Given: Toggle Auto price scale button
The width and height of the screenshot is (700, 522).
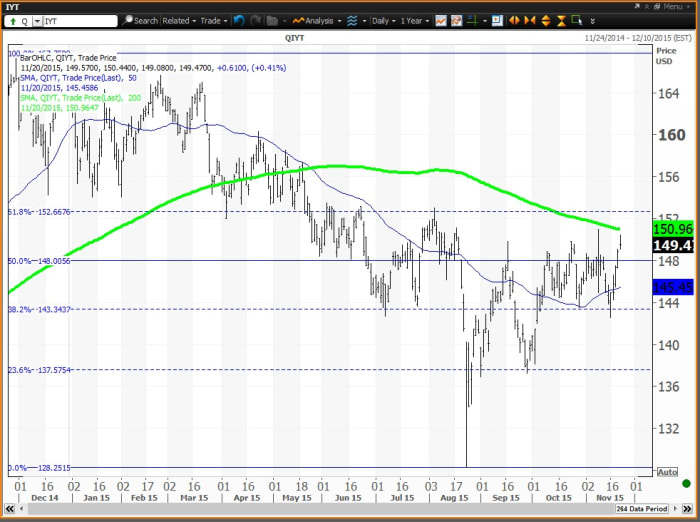Looking at the screenshot, I should [x=668, y=472].
